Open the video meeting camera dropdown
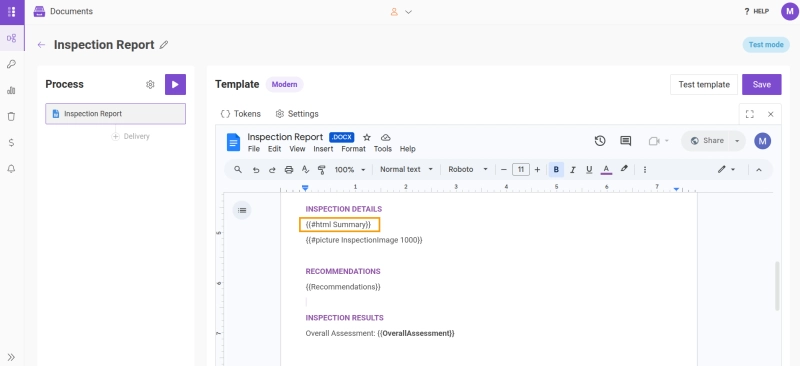 [x=658, y=141]
